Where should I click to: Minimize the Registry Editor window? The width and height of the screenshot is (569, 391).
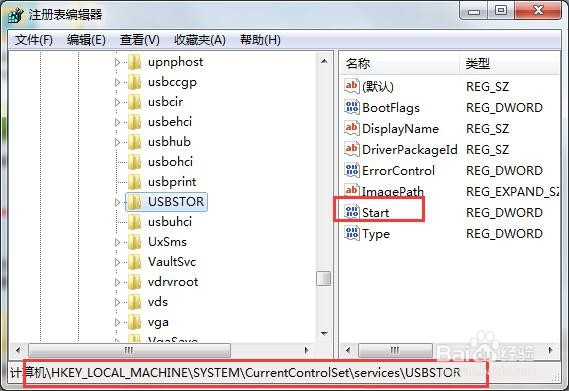pos(474,11)
